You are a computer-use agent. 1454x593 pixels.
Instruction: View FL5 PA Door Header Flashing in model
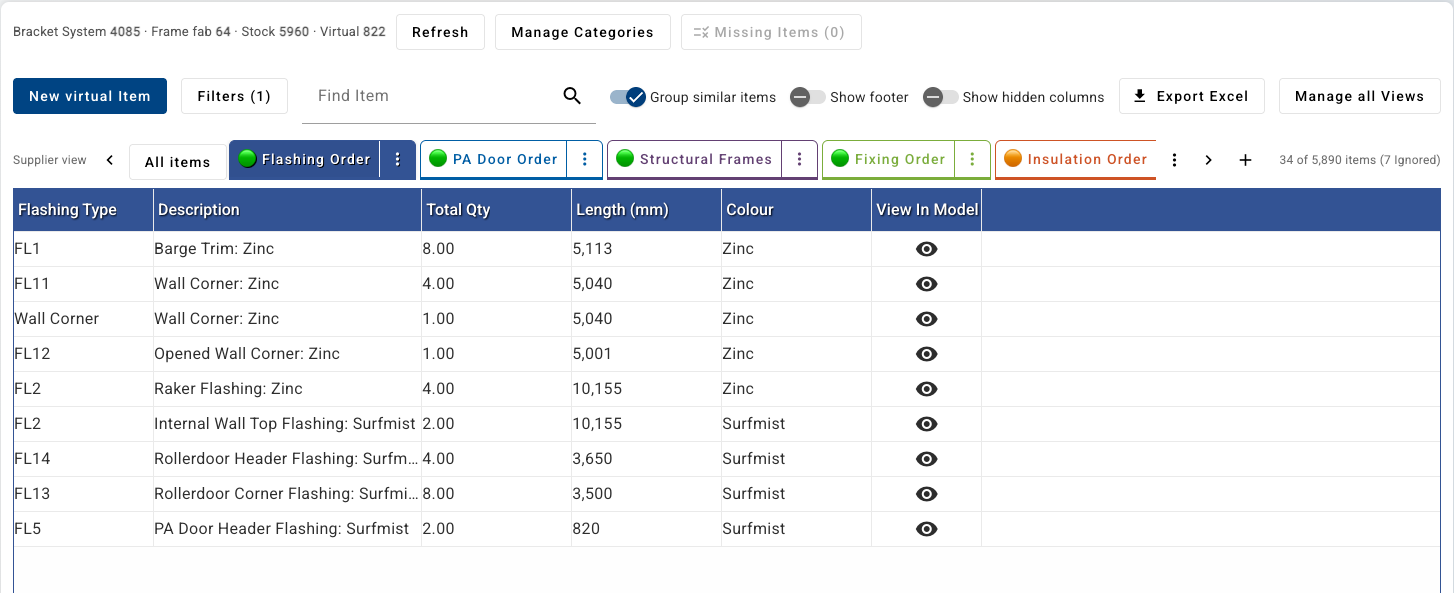[927, 529]
